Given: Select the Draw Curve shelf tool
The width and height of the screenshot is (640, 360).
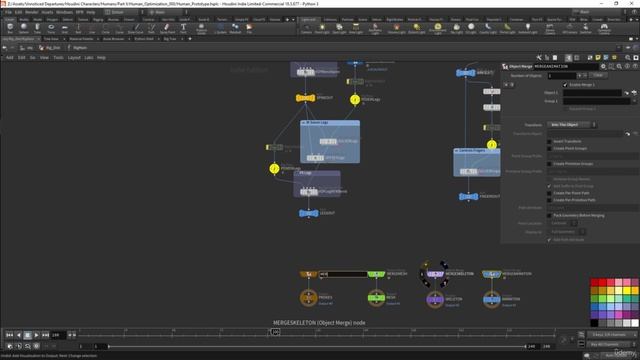Looking at the screenshot, I should tap(136, 28).
